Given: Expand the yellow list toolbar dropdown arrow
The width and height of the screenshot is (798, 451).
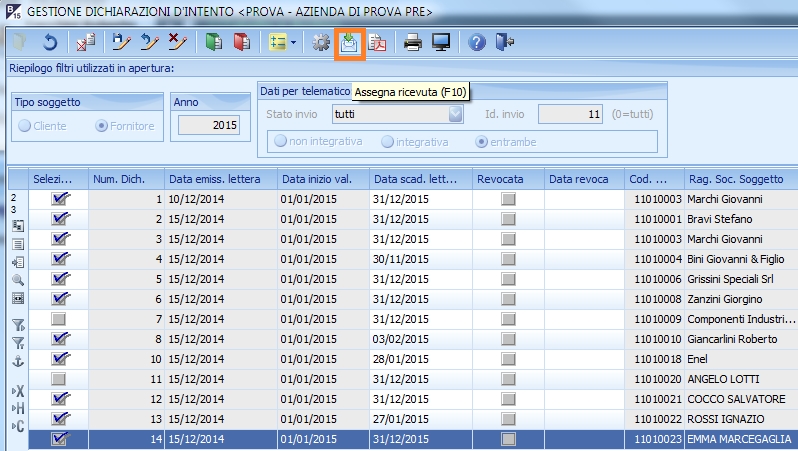Looking at the screenshot, I should [x=292, y=43].
